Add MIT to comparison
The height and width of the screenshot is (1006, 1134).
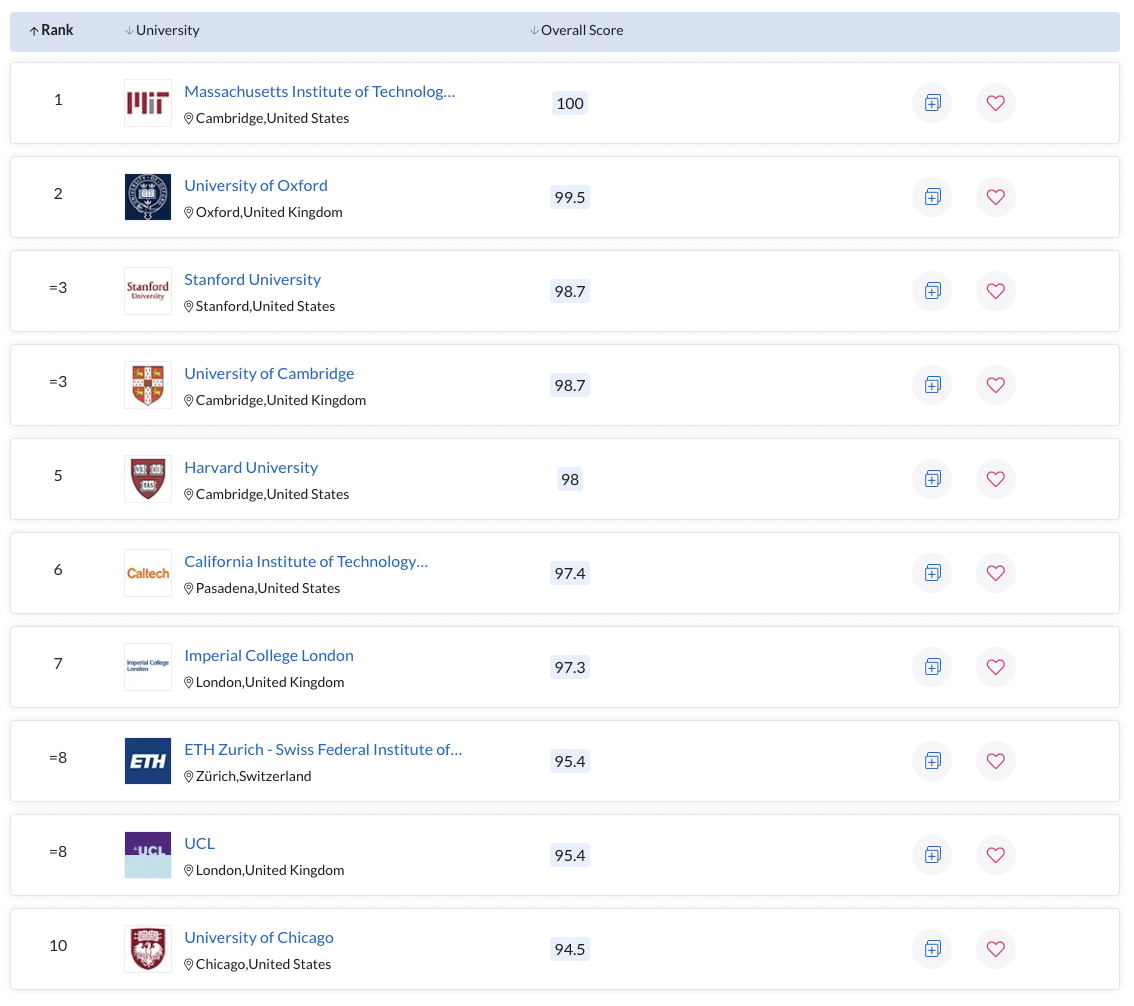pos(931,103)
